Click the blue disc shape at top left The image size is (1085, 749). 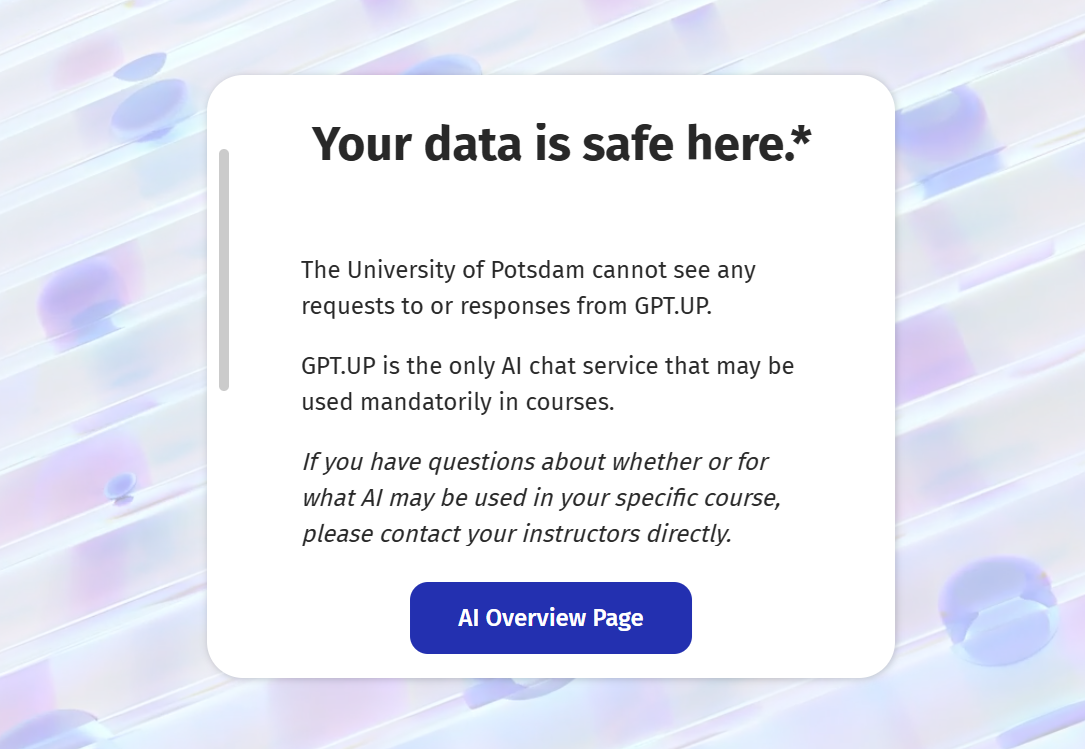[x=150, y=105]
